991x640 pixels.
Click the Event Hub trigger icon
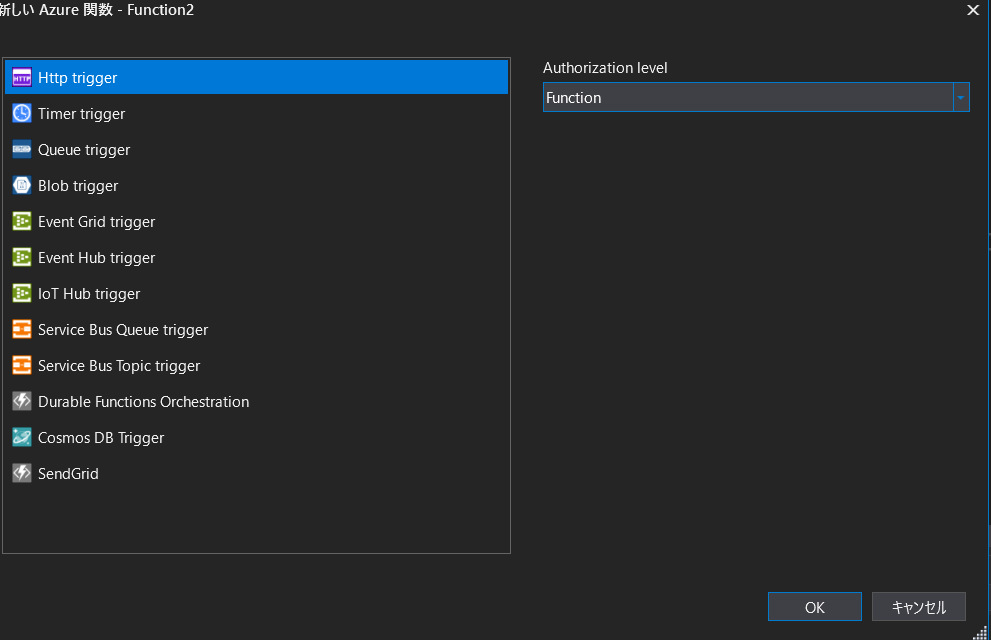tap(21, 258)
